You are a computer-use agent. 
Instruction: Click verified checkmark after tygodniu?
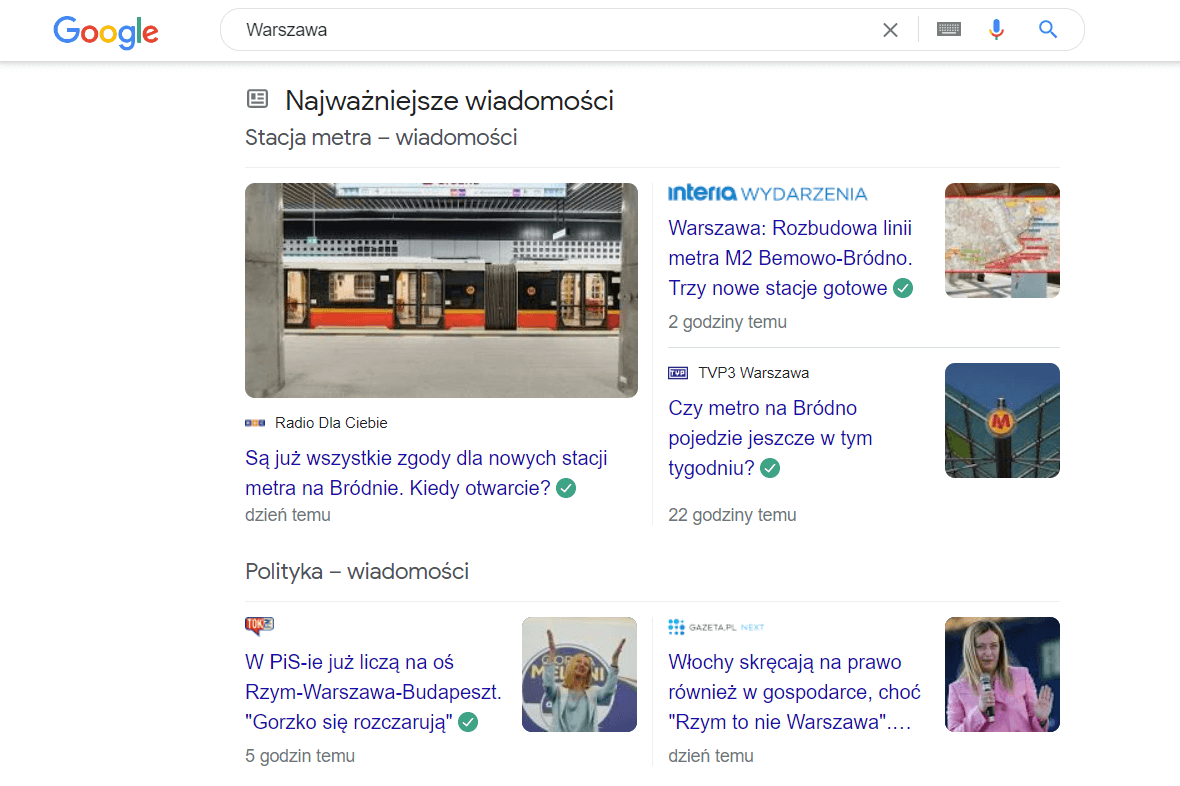[771, 468]
